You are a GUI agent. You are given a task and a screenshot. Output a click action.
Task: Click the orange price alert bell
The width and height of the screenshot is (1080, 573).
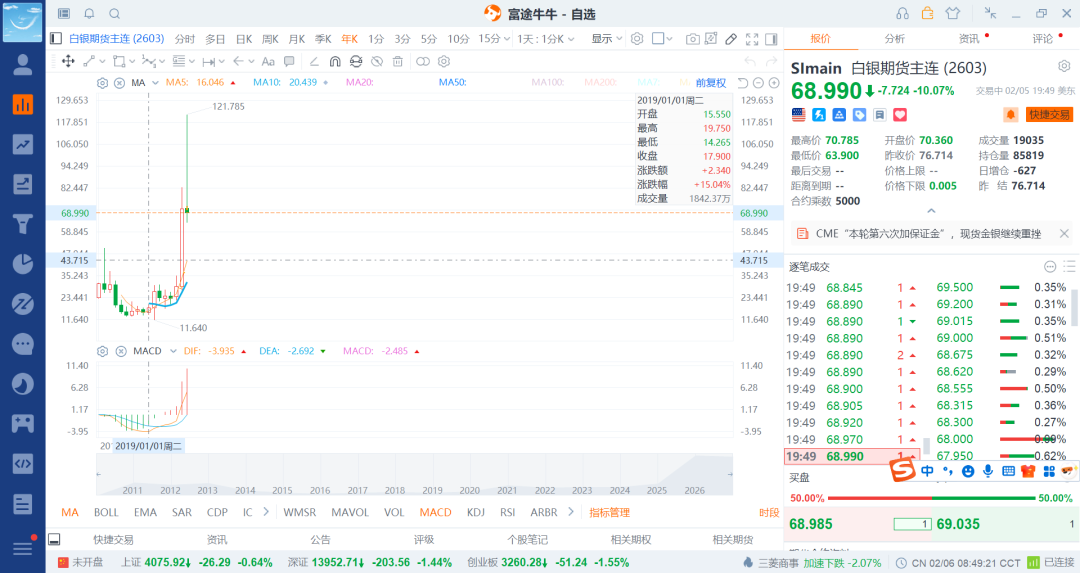pyautogui.click(x=1010, y=114)
